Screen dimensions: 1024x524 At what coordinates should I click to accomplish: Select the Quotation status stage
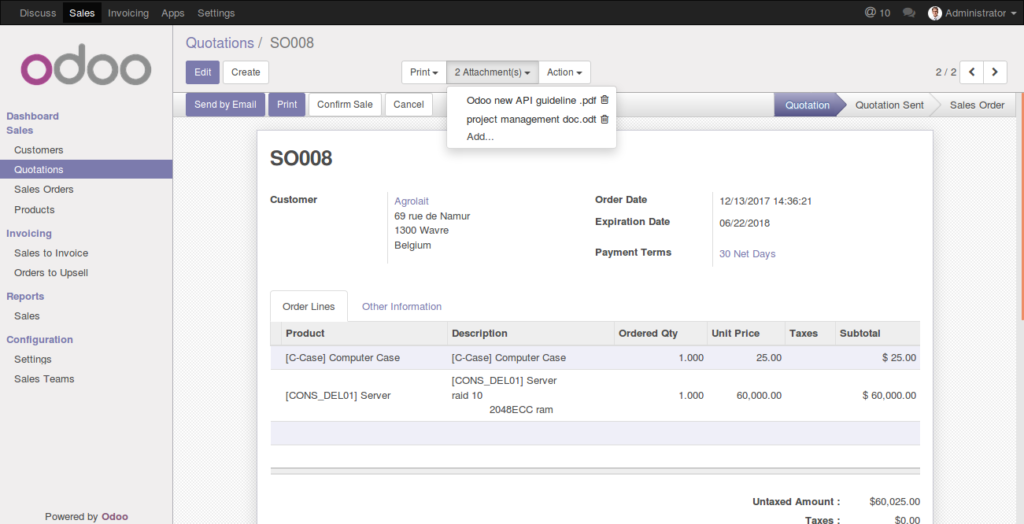(x=807, y=105)
